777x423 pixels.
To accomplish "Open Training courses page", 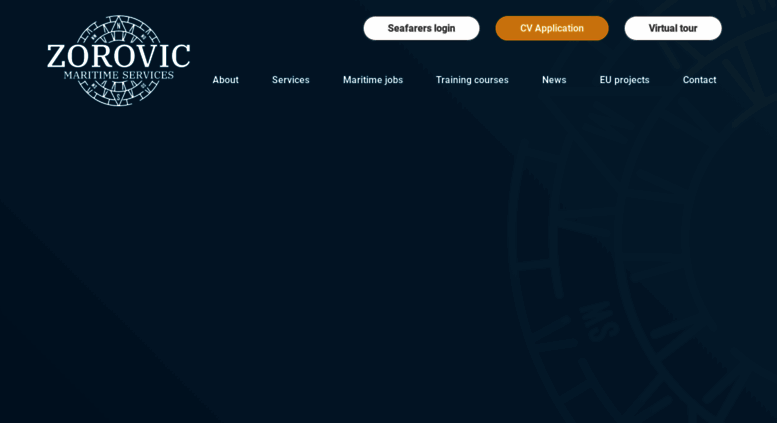I will [472, 80].
